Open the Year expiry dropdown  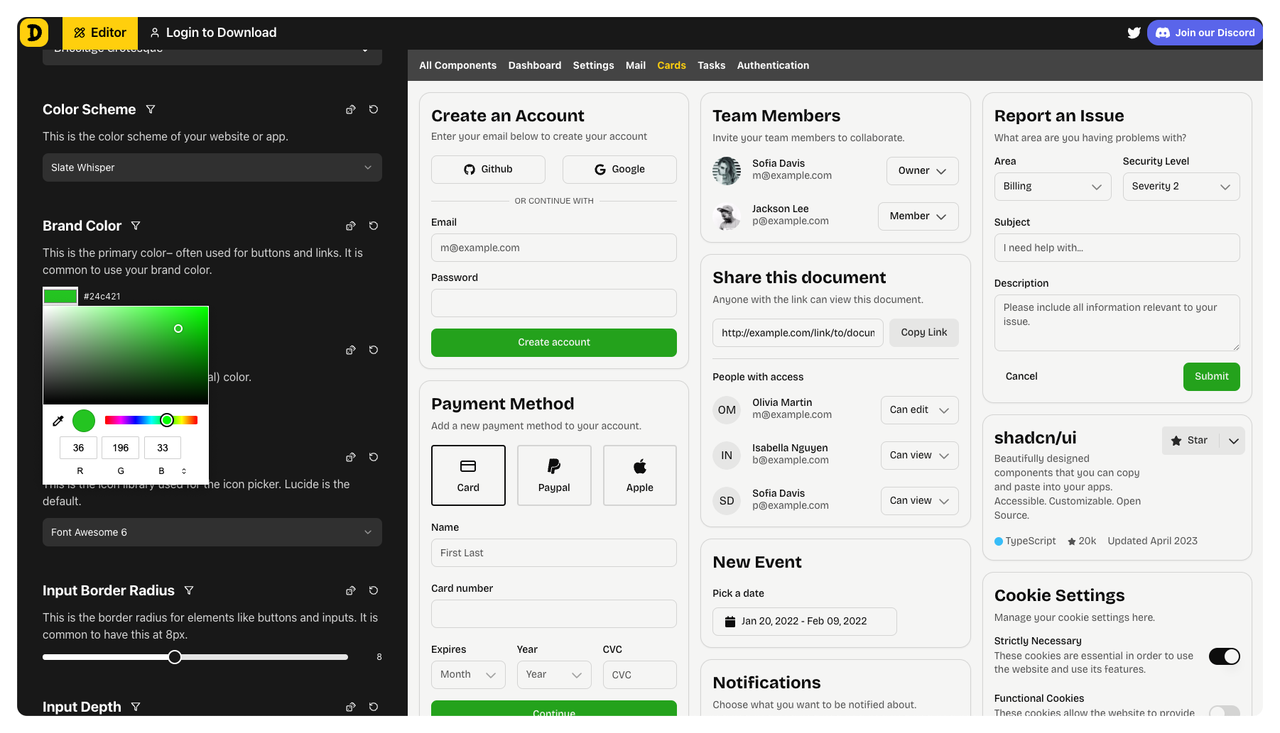click(x=554, y=675)
